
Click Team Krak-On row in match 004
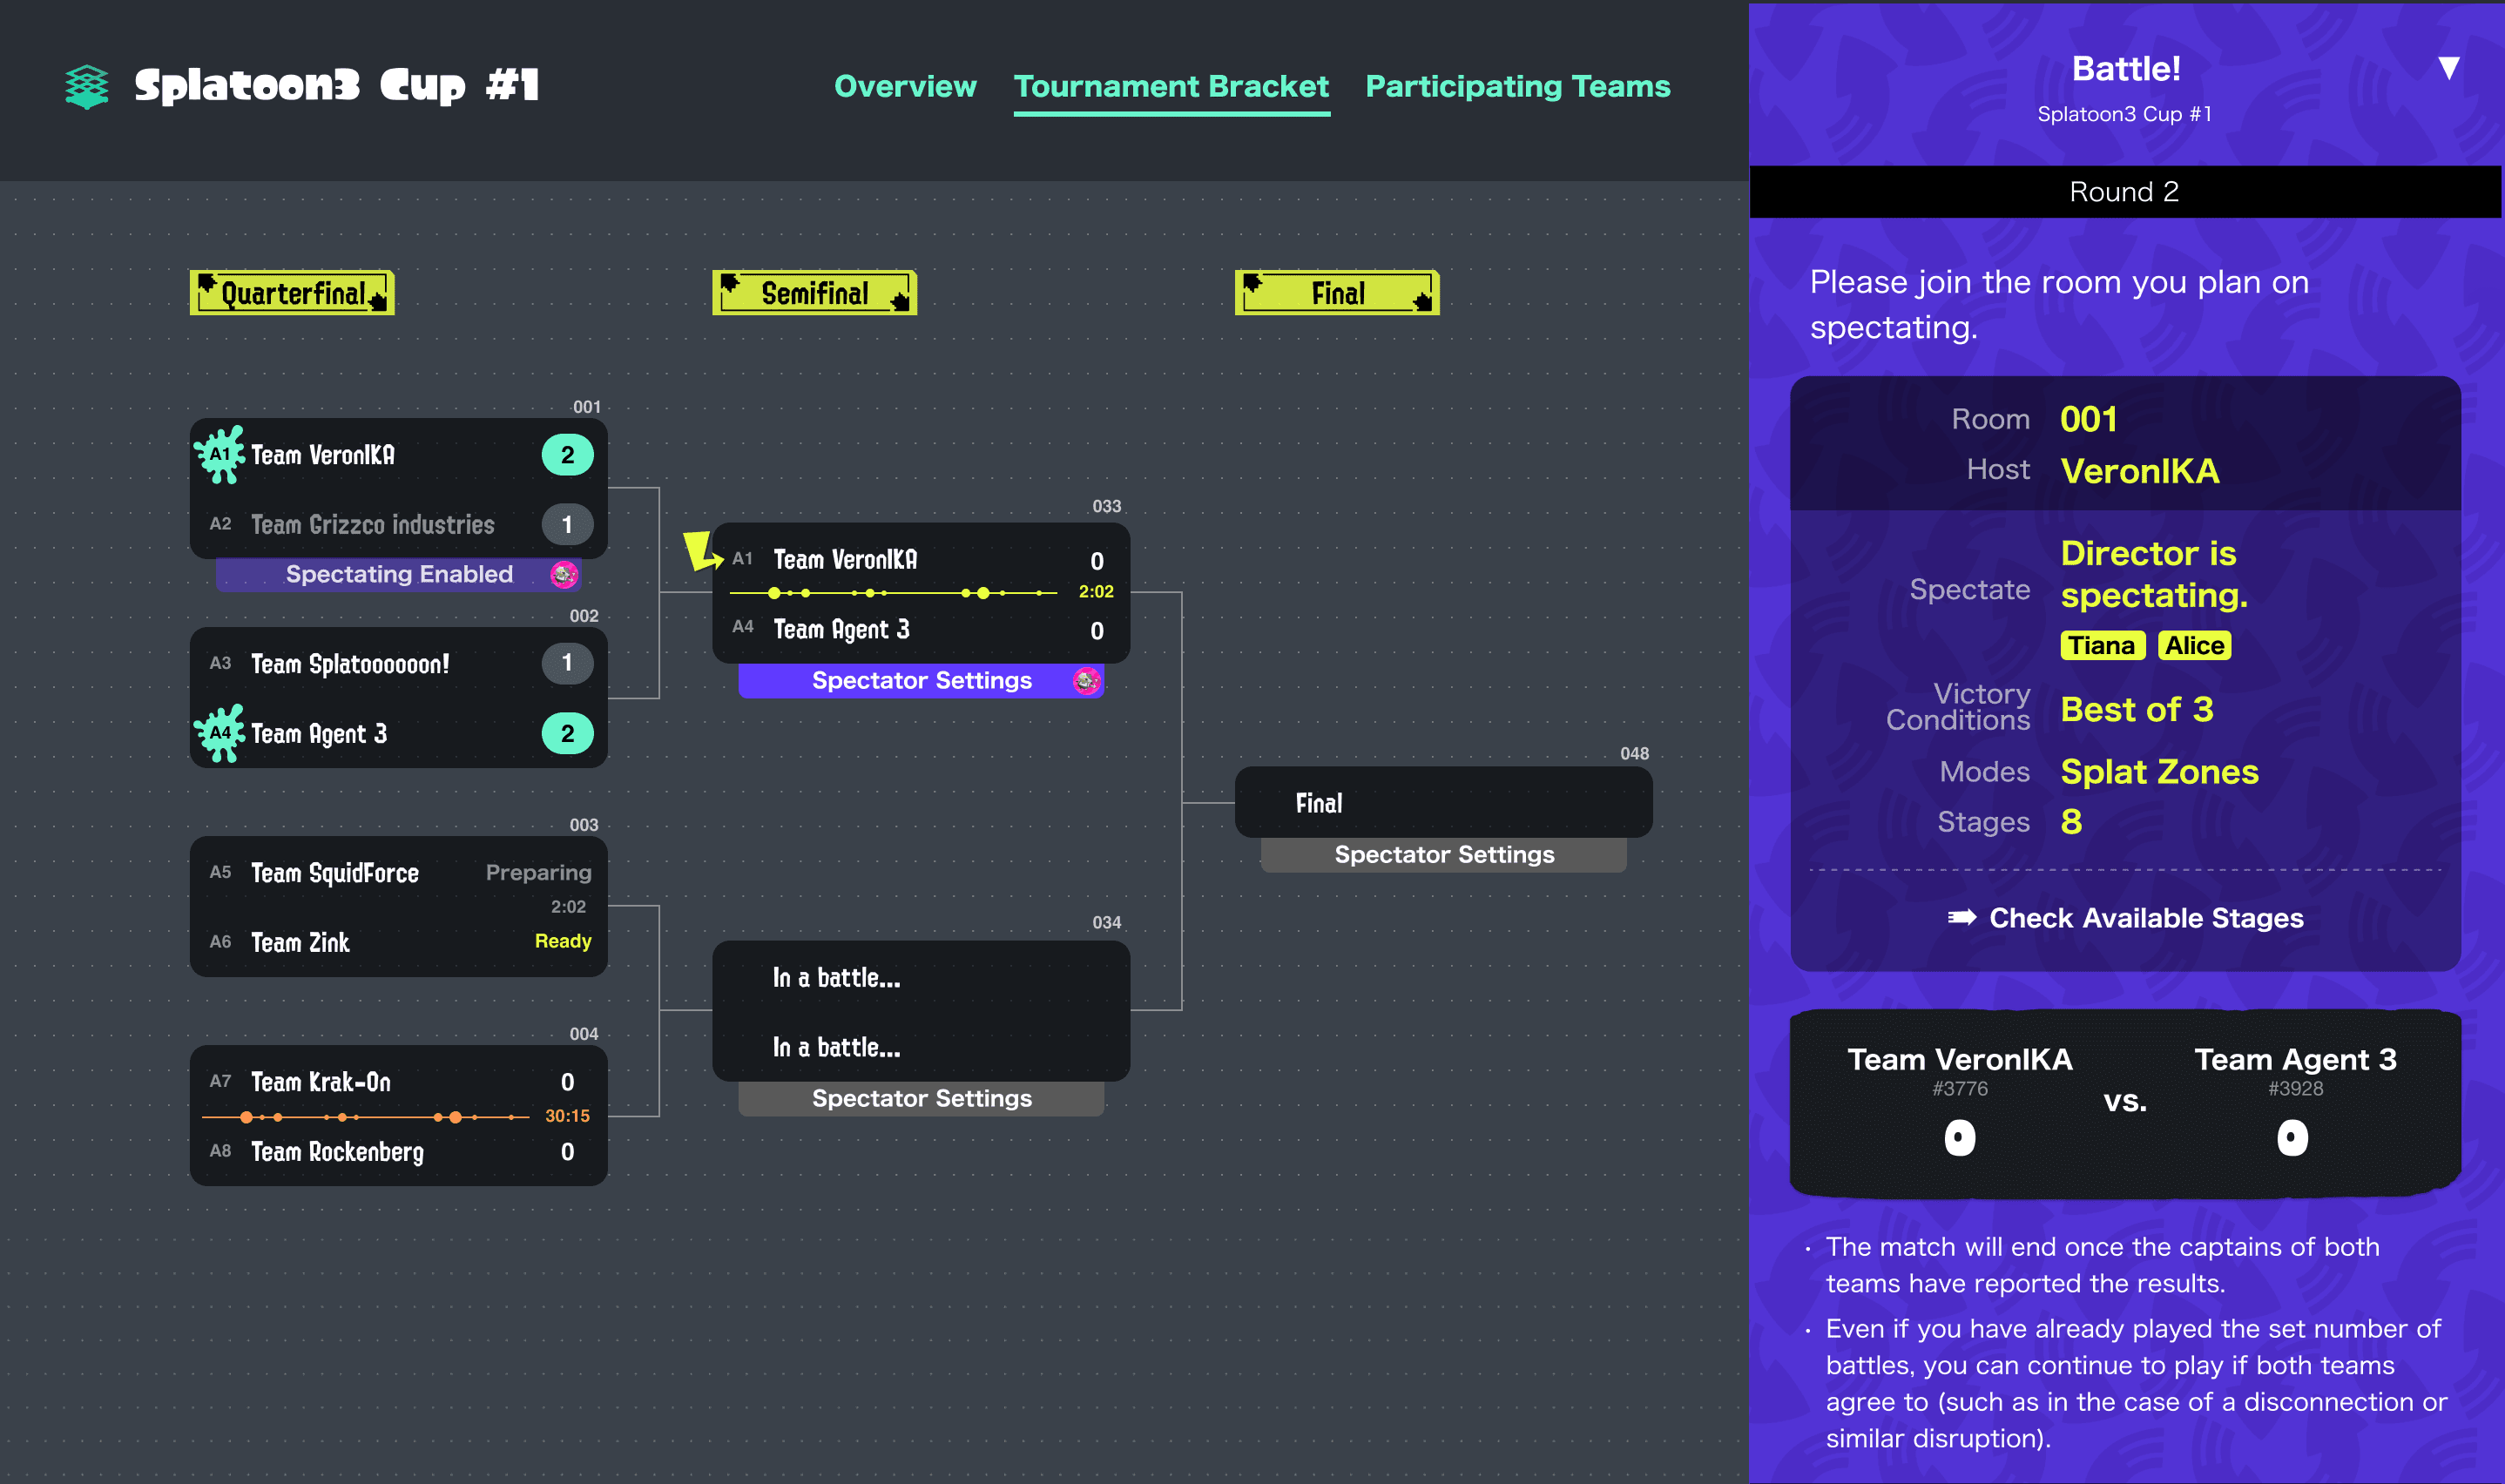pyautogui.click(x=399, y=1082)
